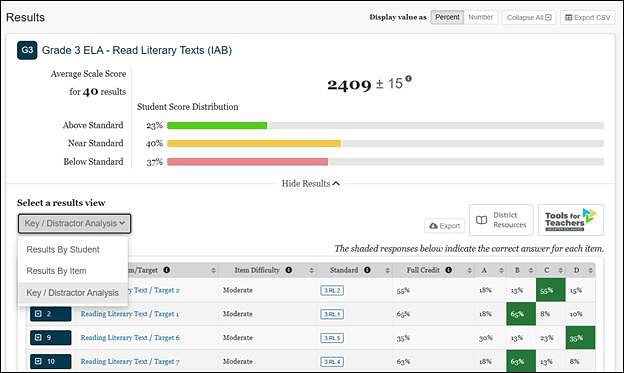
Task: Sort by column A arrows
Action: point(501,270)
